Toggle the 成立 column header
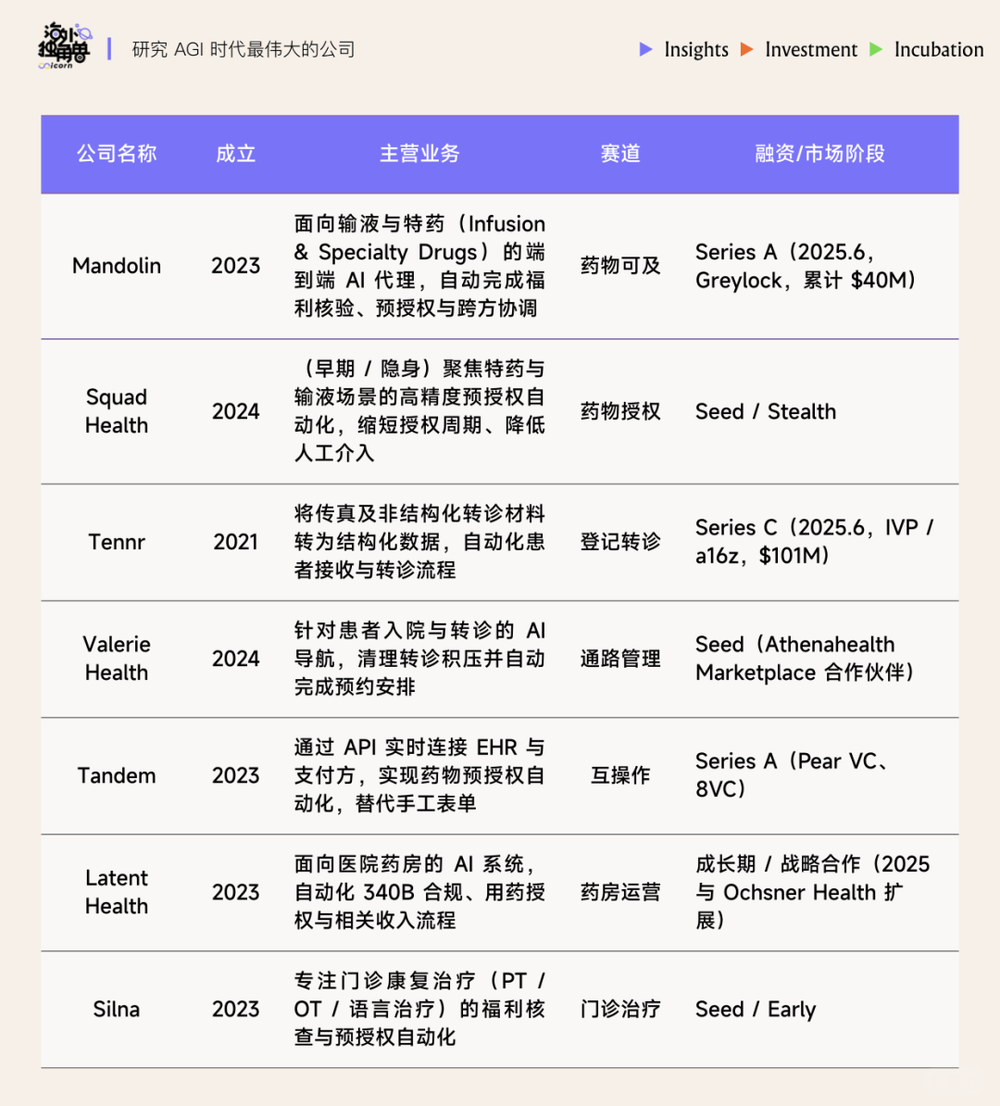 pyautogui.click(x=236, y=154)
